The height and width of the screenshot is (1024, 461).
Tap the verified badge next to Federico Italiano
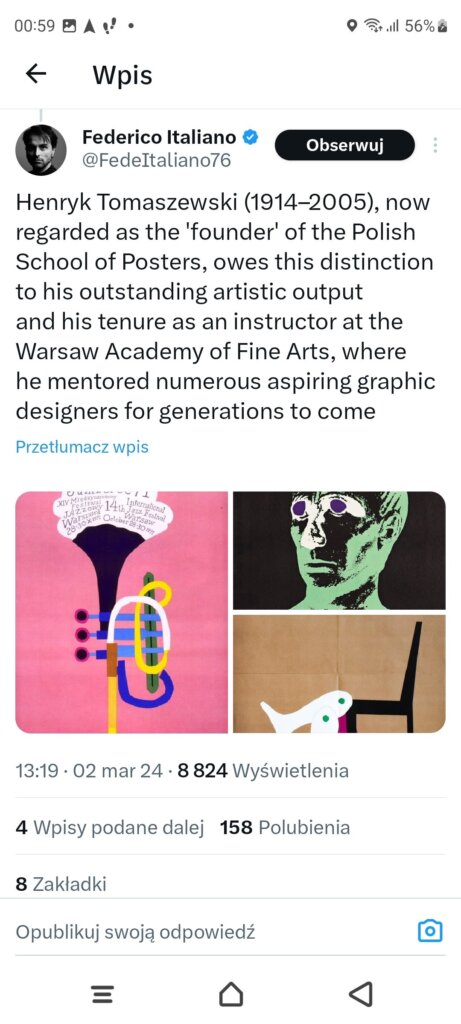[x=251, y=137]
